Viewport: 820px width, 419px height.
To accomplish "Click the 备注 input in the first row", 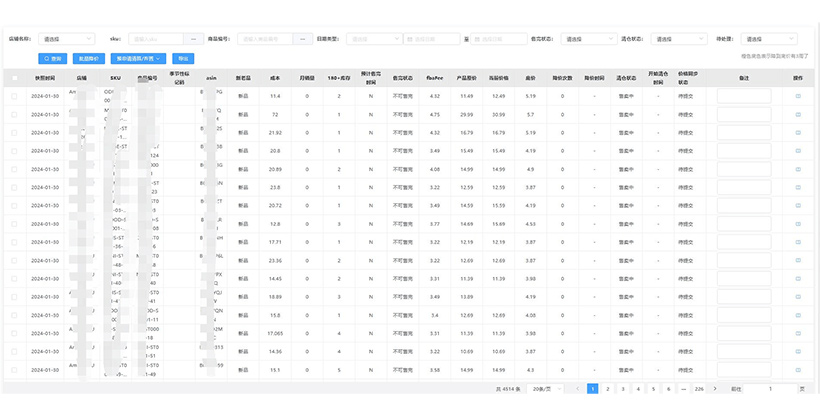I will click(x=743, y=96).
